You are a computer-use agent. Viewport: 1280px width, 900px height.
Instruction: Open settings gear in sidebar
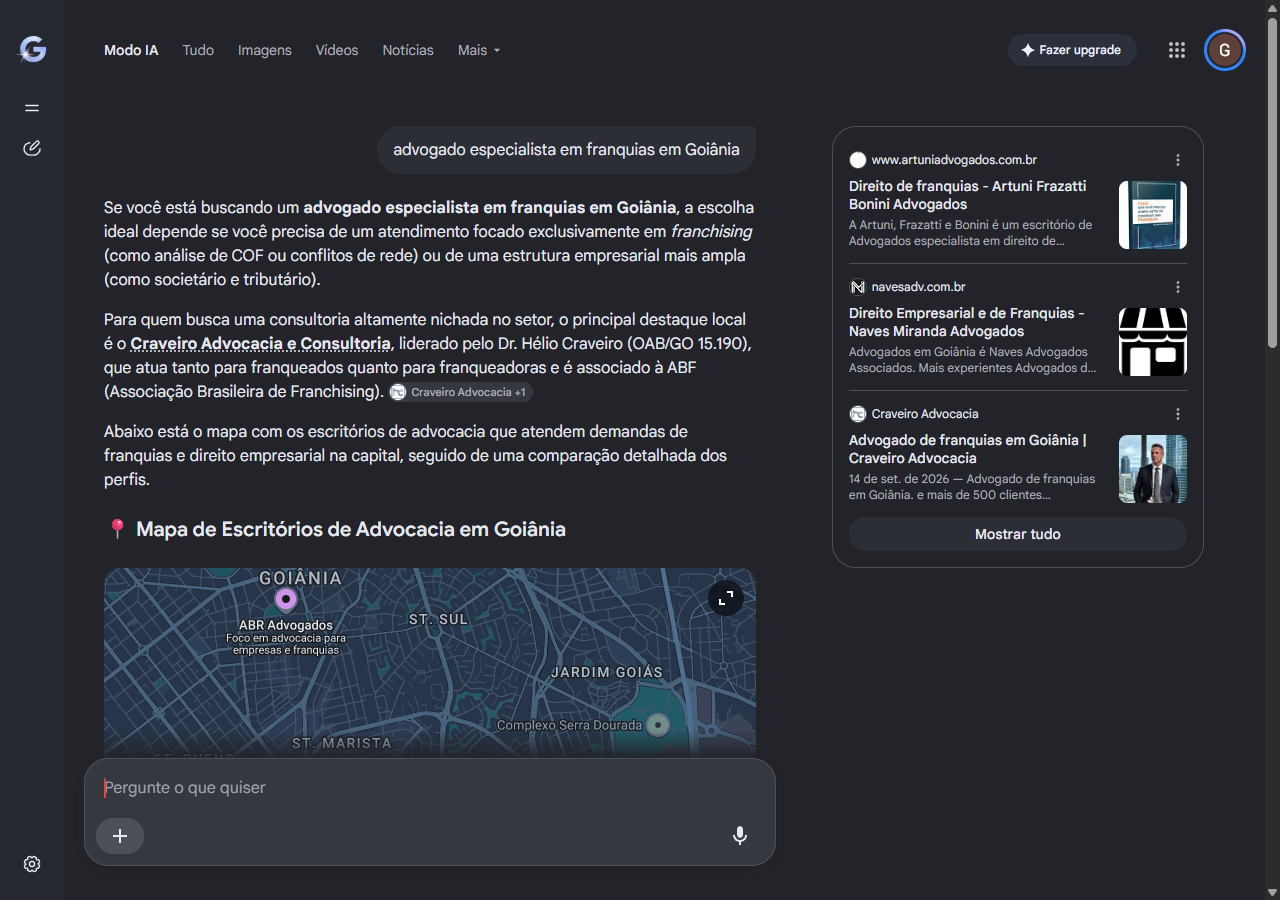click(x=32, y=864)
